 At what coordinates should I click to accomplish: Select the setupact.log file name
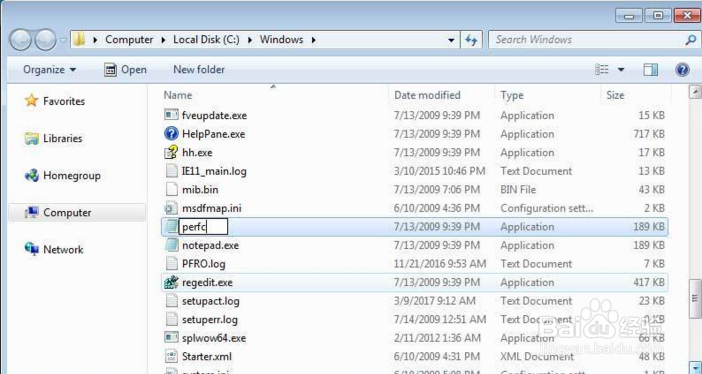point(210,301)
